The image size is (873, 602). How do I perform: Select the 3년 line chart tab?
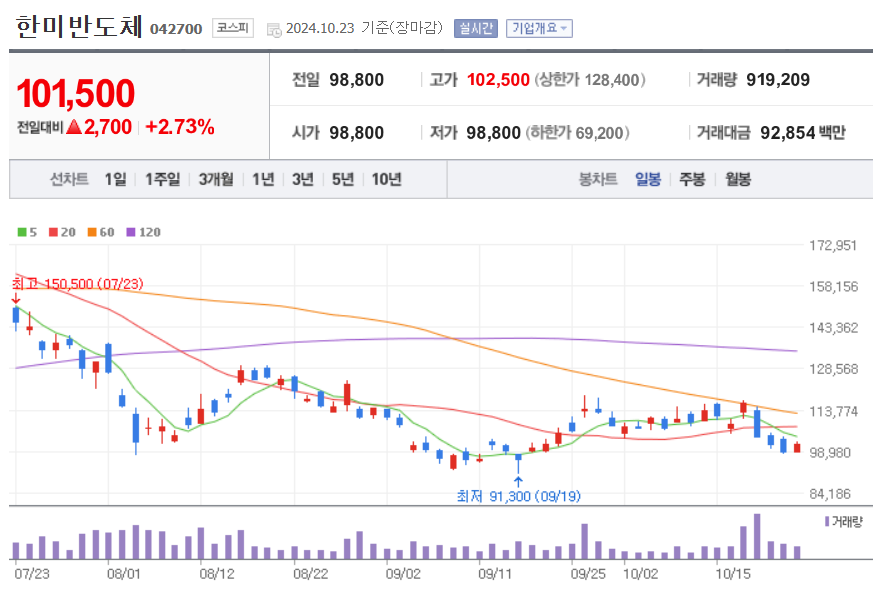click(x=303, y=179)
